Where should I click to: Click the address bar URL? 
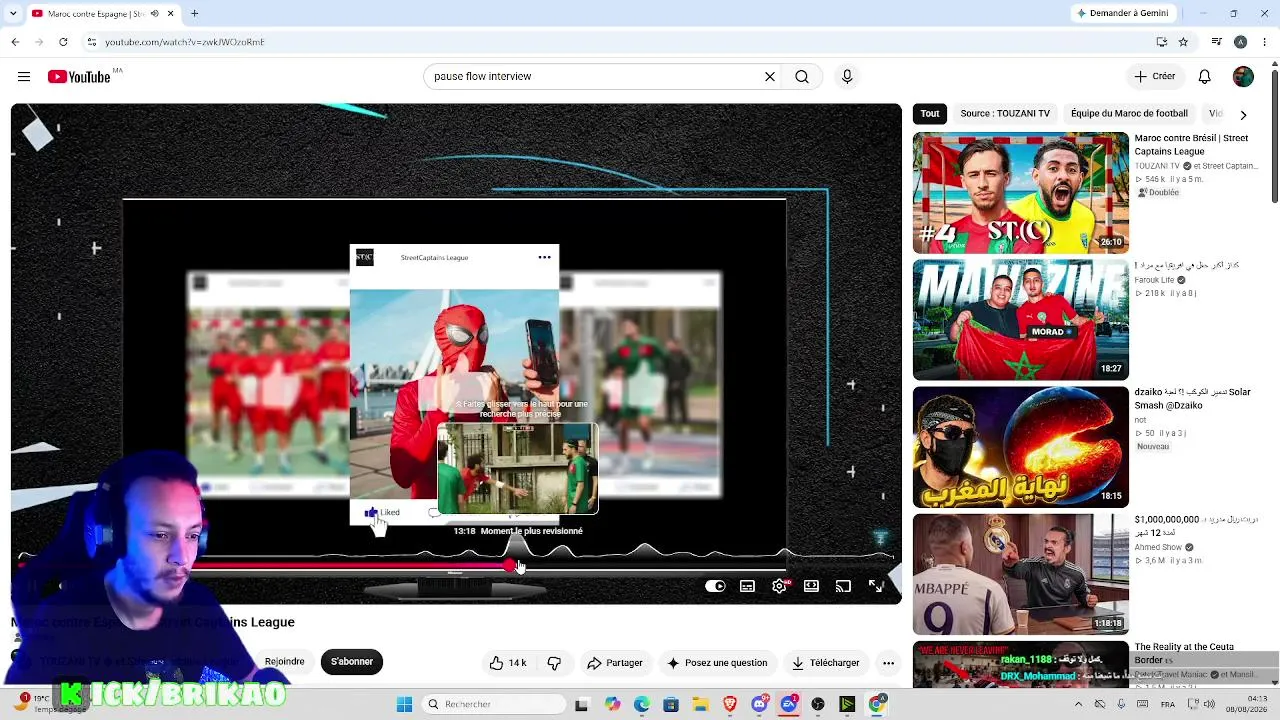point(185,42)
